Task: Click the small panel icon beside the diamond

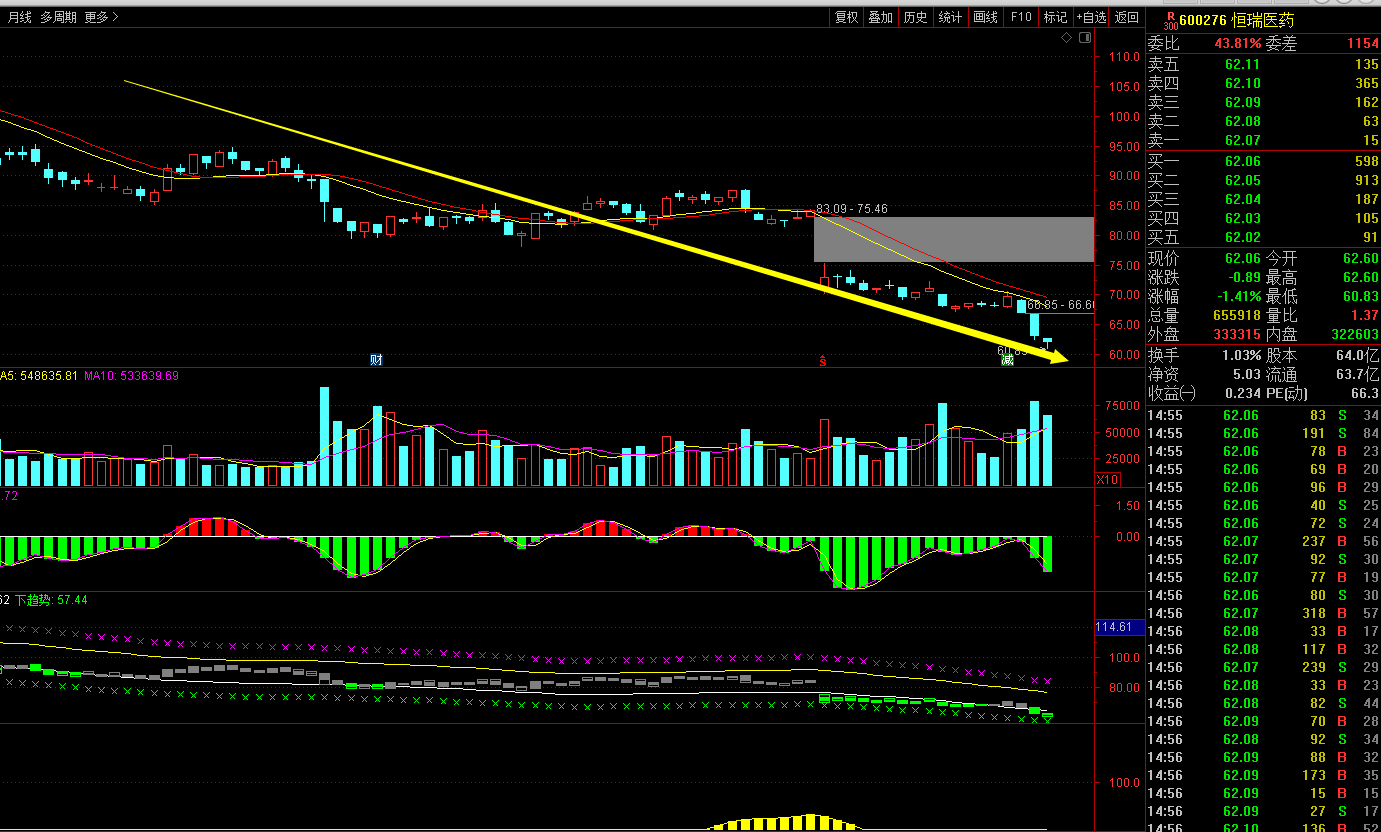Action: [x=1085, y=38]
